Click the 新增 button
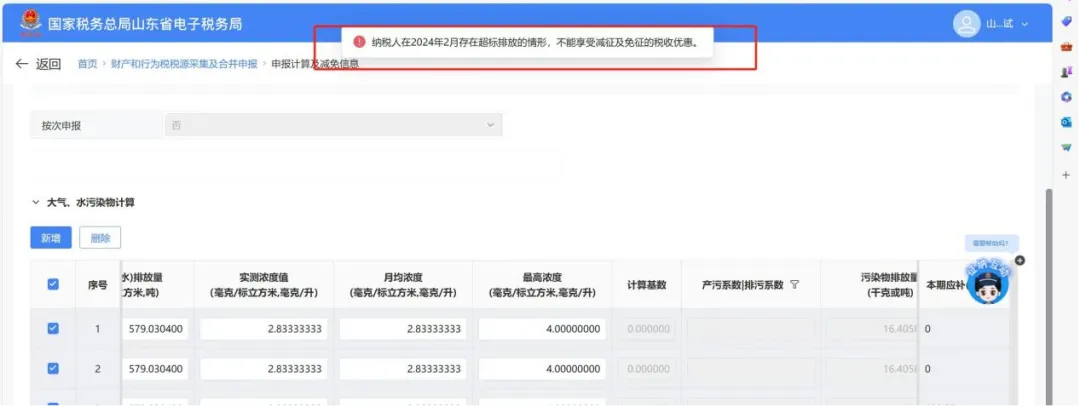The height and width of the screenshot is (407, 1080). pos(51,238)
